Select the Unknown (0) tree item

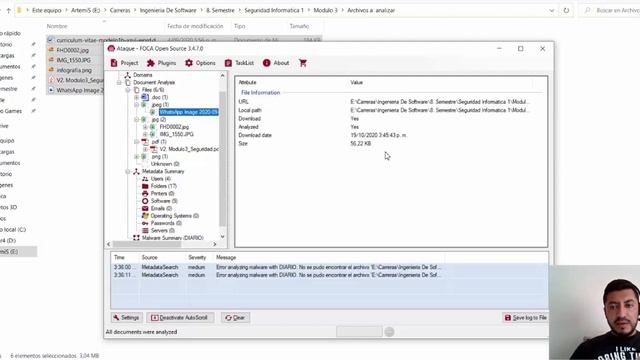(x=165, y=164)
